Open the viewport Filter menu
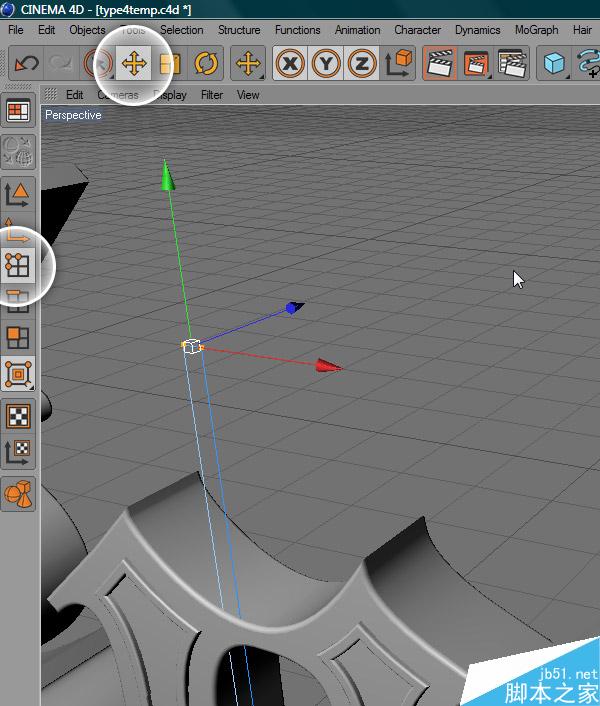 tap(212, 95)
